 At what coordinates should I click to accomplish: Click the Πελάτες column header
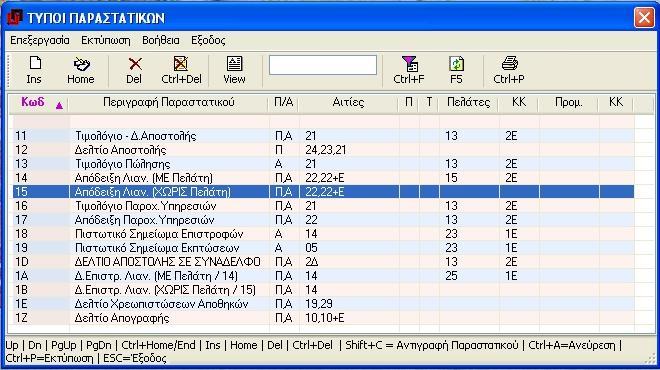468,102
